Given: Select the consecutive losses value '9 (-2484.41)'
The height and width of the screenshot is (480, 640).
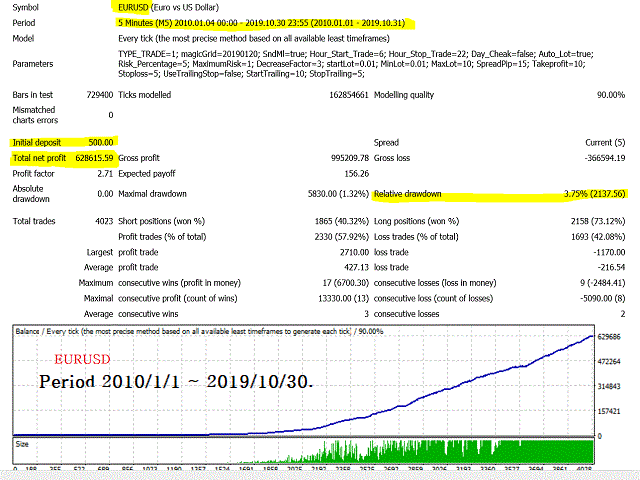Looking at the screenshot, I should tap(602, 283).
